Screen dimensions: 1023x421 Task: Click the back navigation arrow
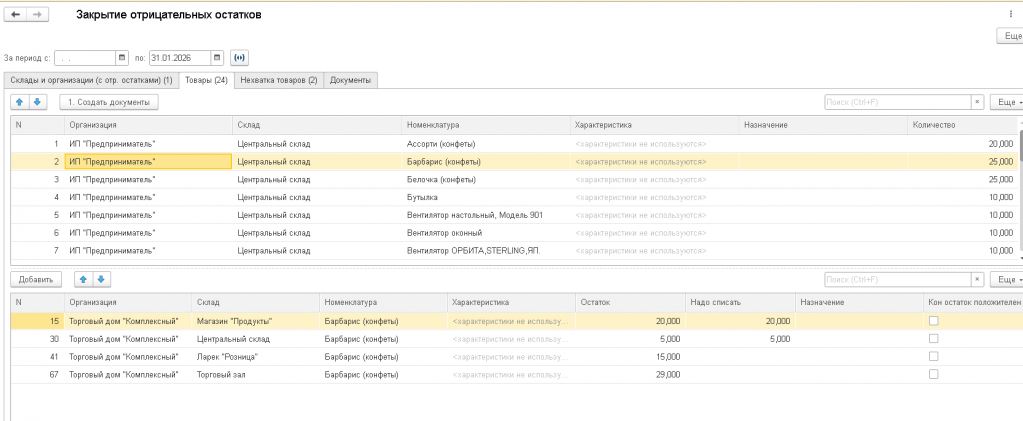tap(16, 15)
